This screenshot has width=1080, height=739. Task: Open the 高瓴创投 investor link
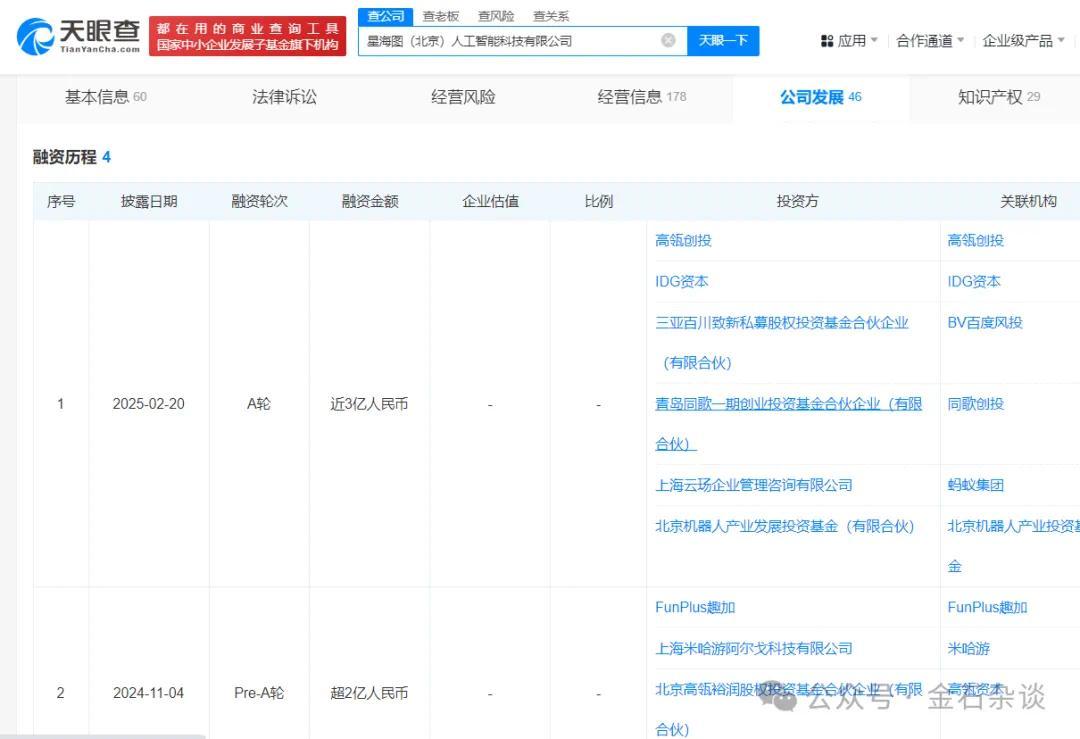pos(682,240)
